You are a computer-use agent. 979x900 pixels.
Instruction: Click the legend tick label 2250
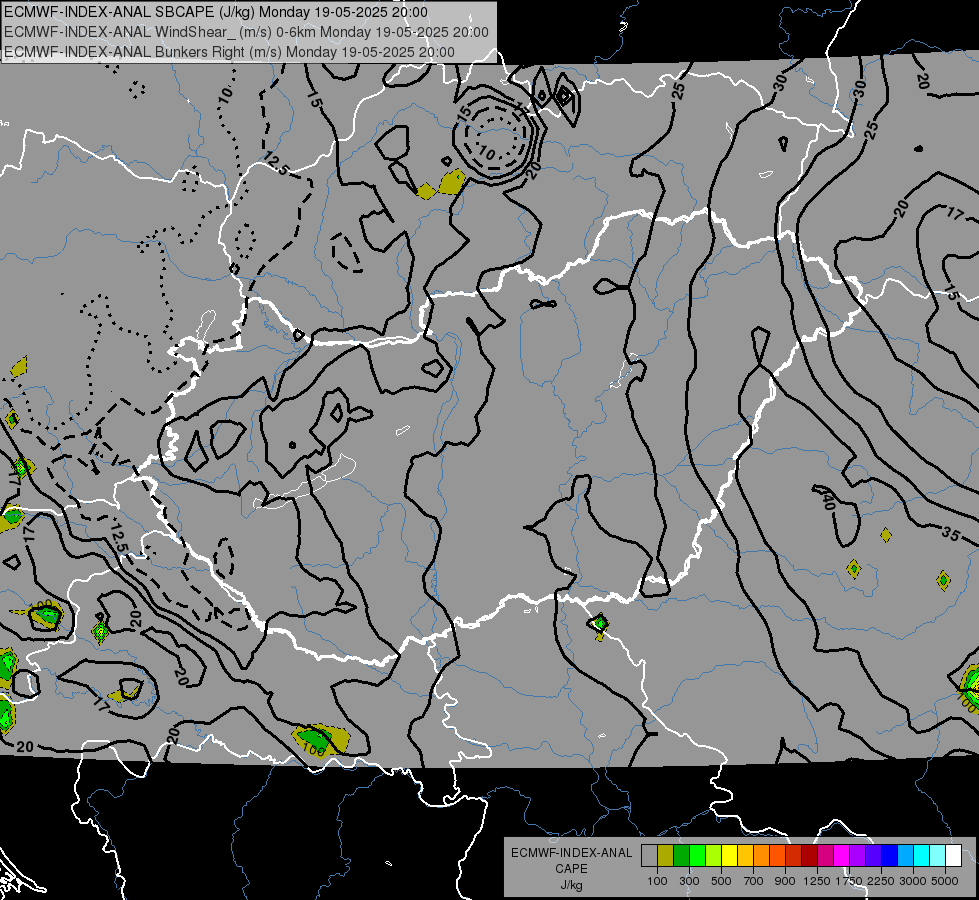coord(881,881)
